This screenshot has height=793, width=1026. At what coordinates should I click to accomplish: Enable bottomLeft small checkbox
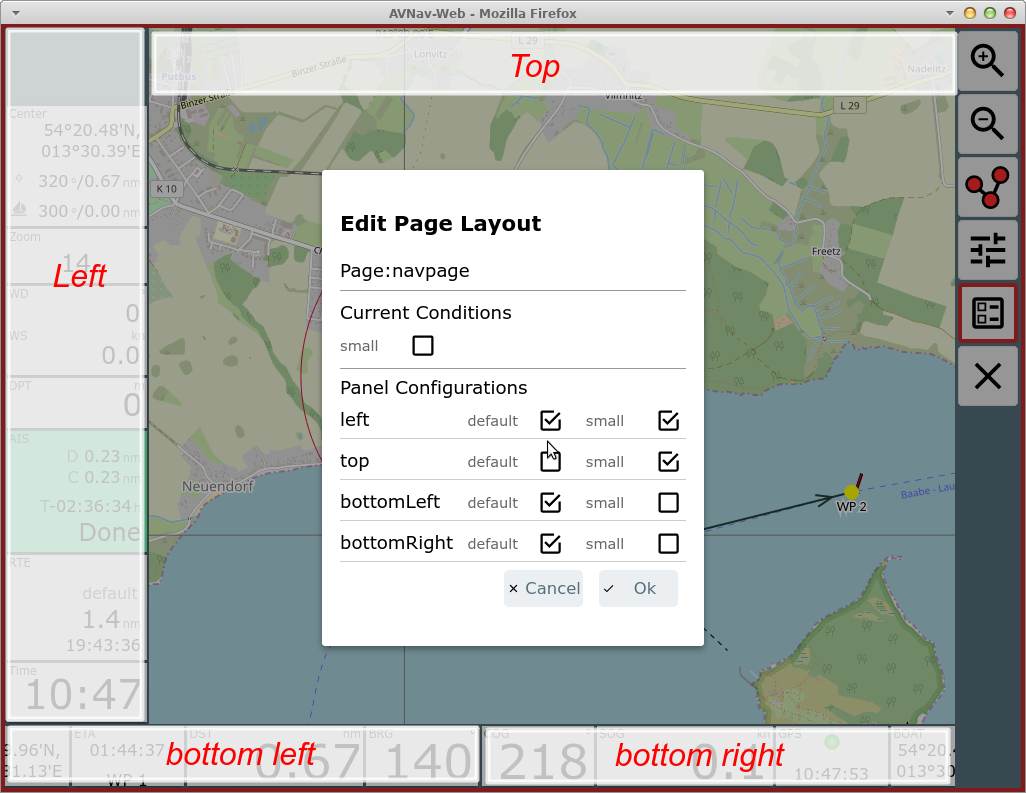pyautogui.click(x=668, y=502)
